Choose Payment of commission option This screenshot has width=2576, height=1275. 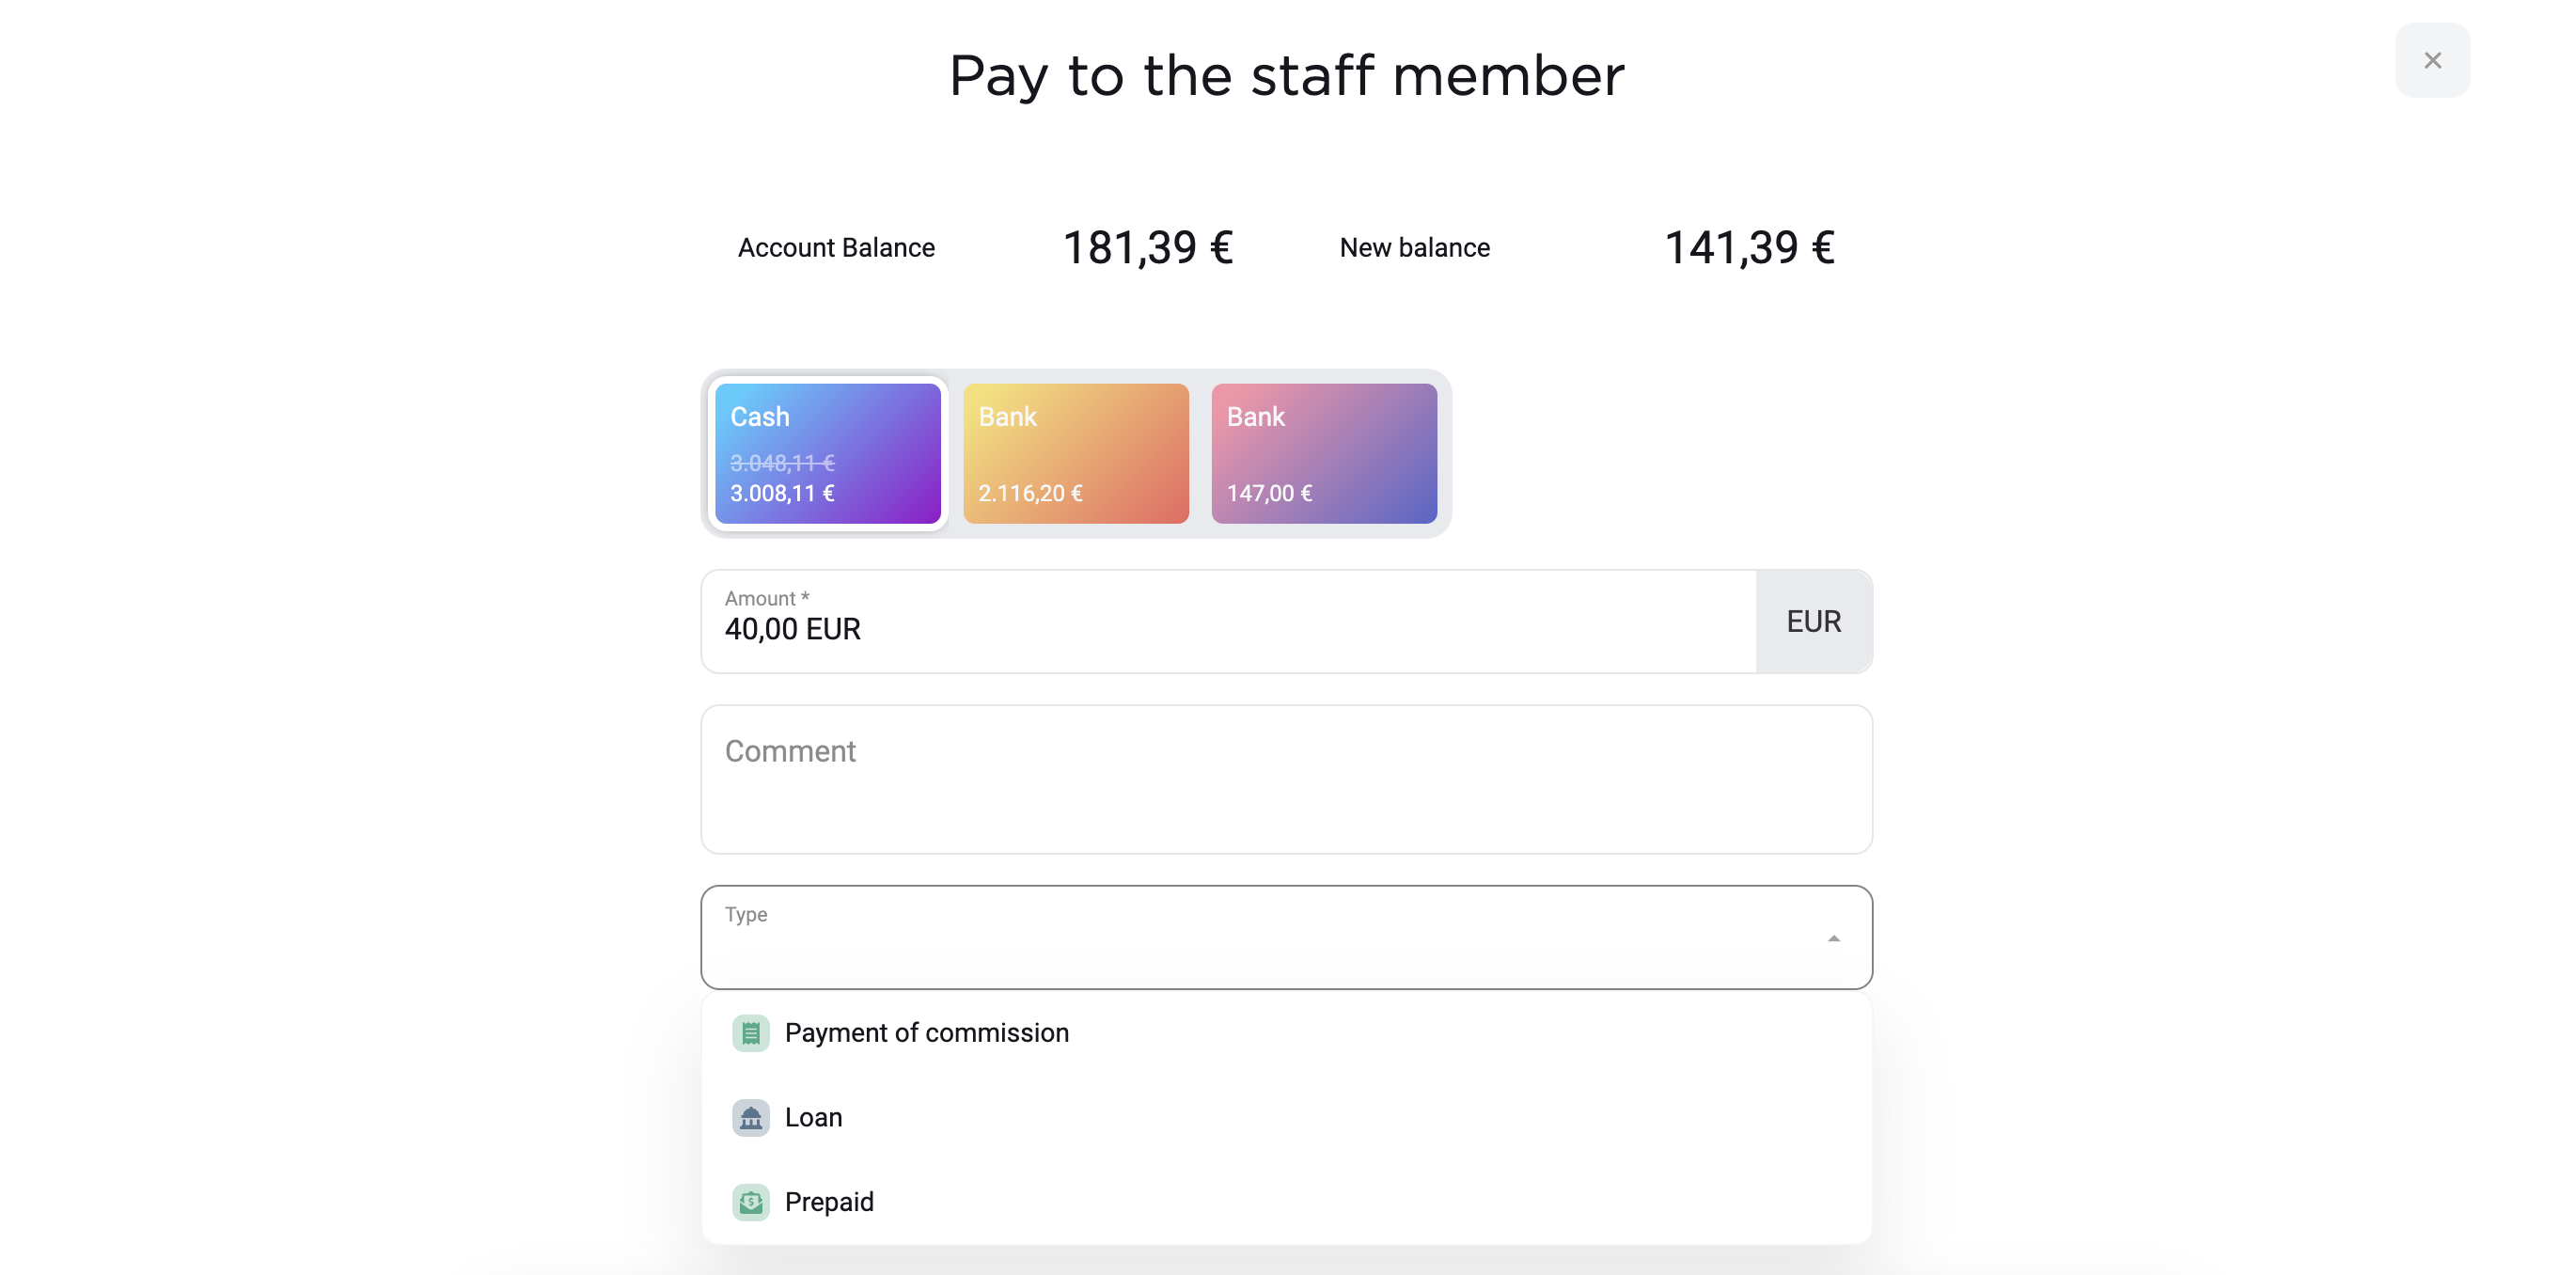tap(1286, 1032)
